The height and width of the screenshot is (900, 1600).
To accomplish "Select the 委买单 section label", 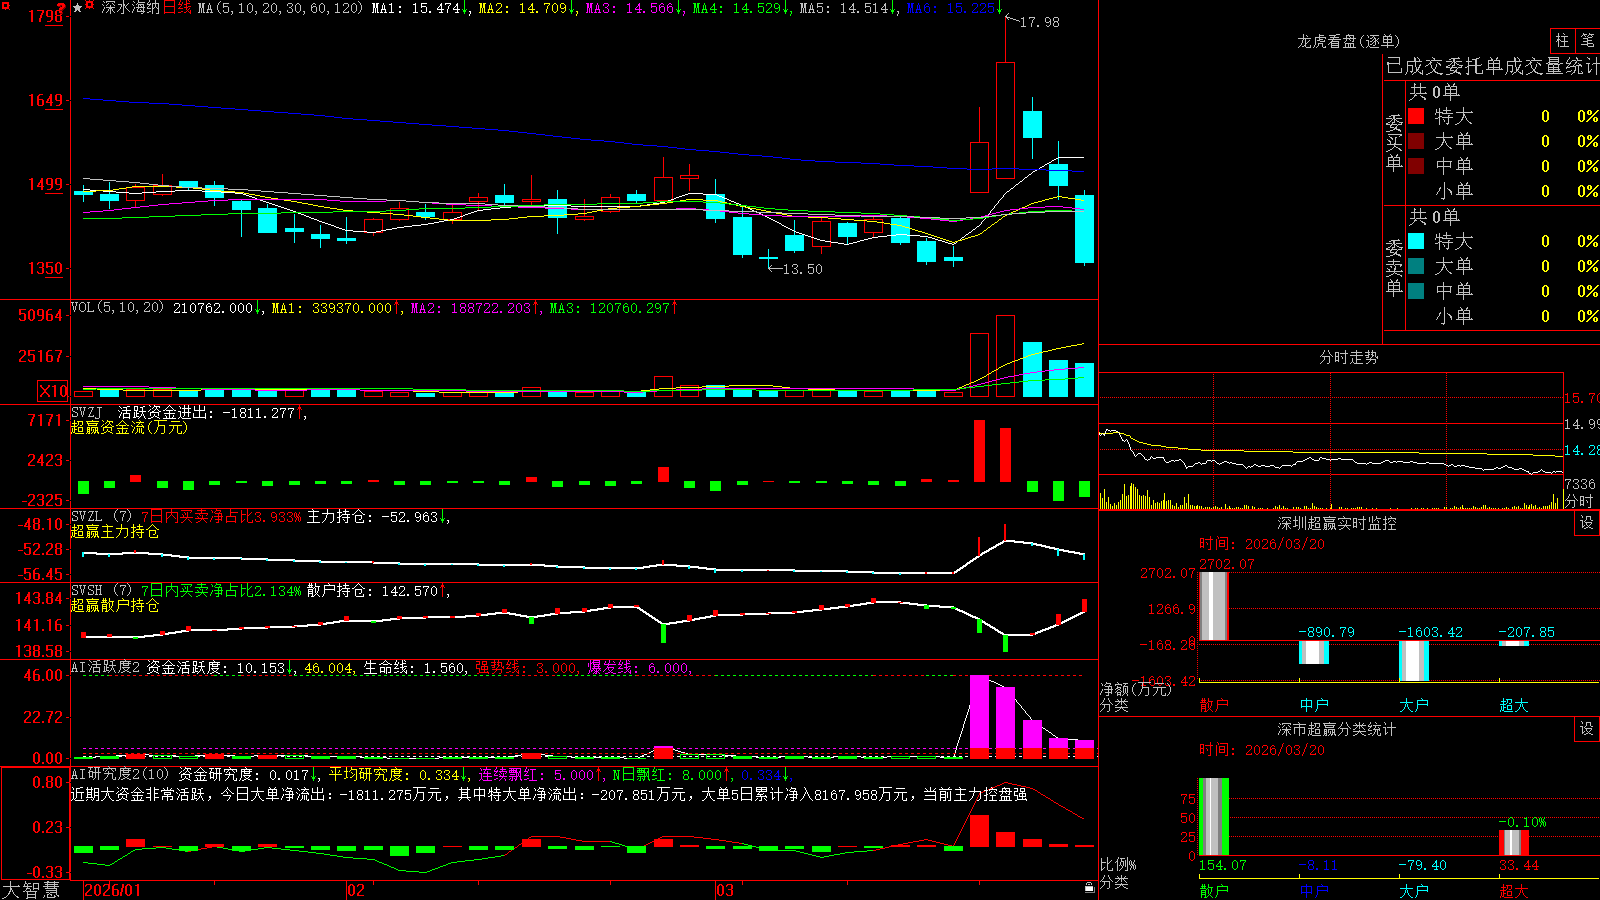I will (x=1394, y=143).
